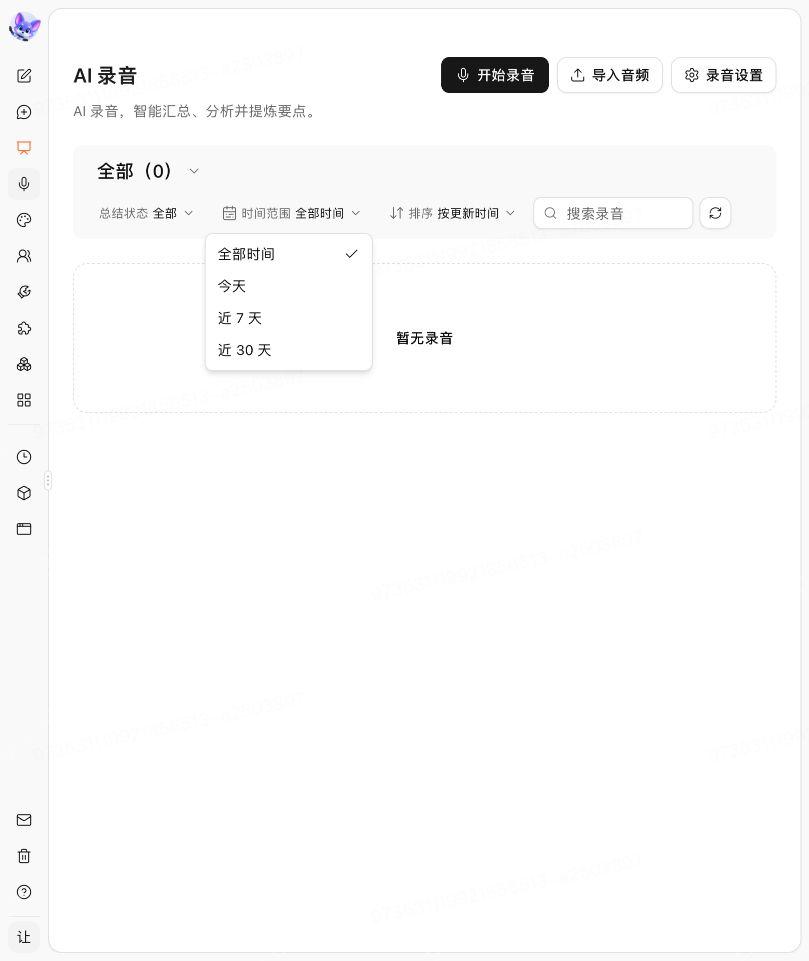The width and height of the screenshot is (809, 961).
Task: Select 今天 in the time menu
Action: [289, 286]
